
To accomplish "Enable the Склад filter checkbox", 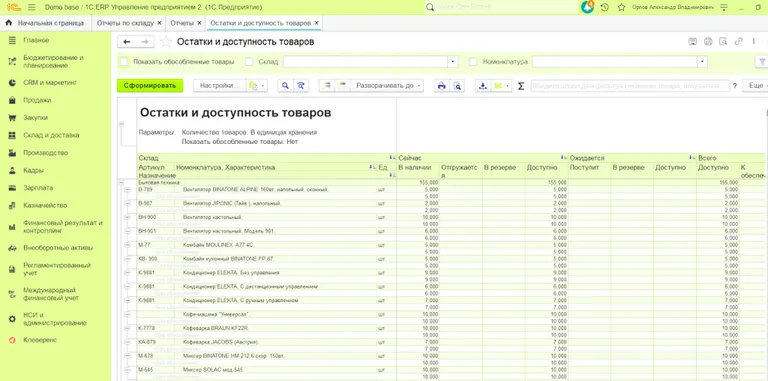I will (249, 62).
